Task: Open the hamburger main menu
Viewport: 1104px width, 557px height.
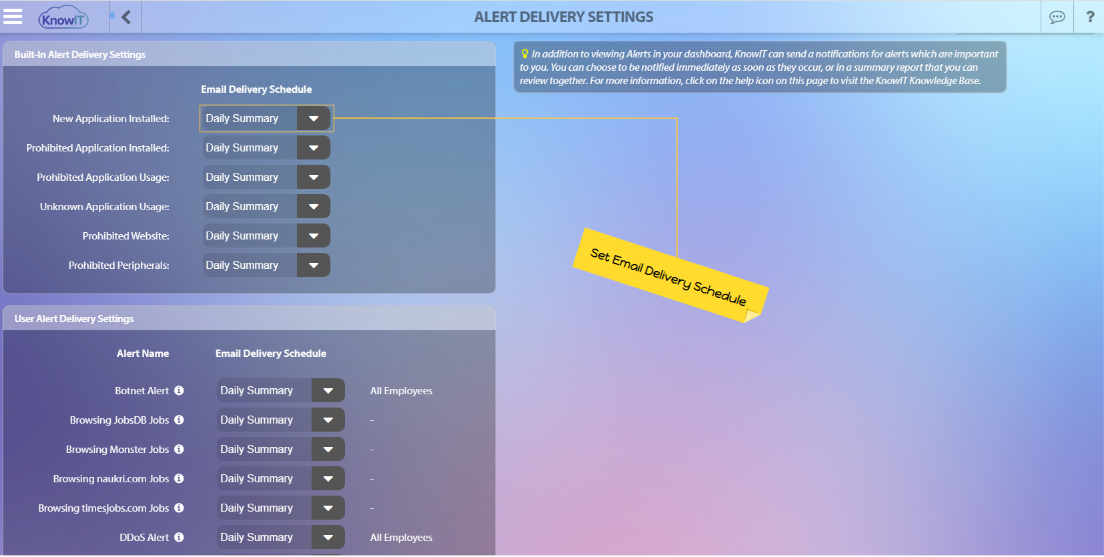Action: pyautogui.click(x=13, y=16)
